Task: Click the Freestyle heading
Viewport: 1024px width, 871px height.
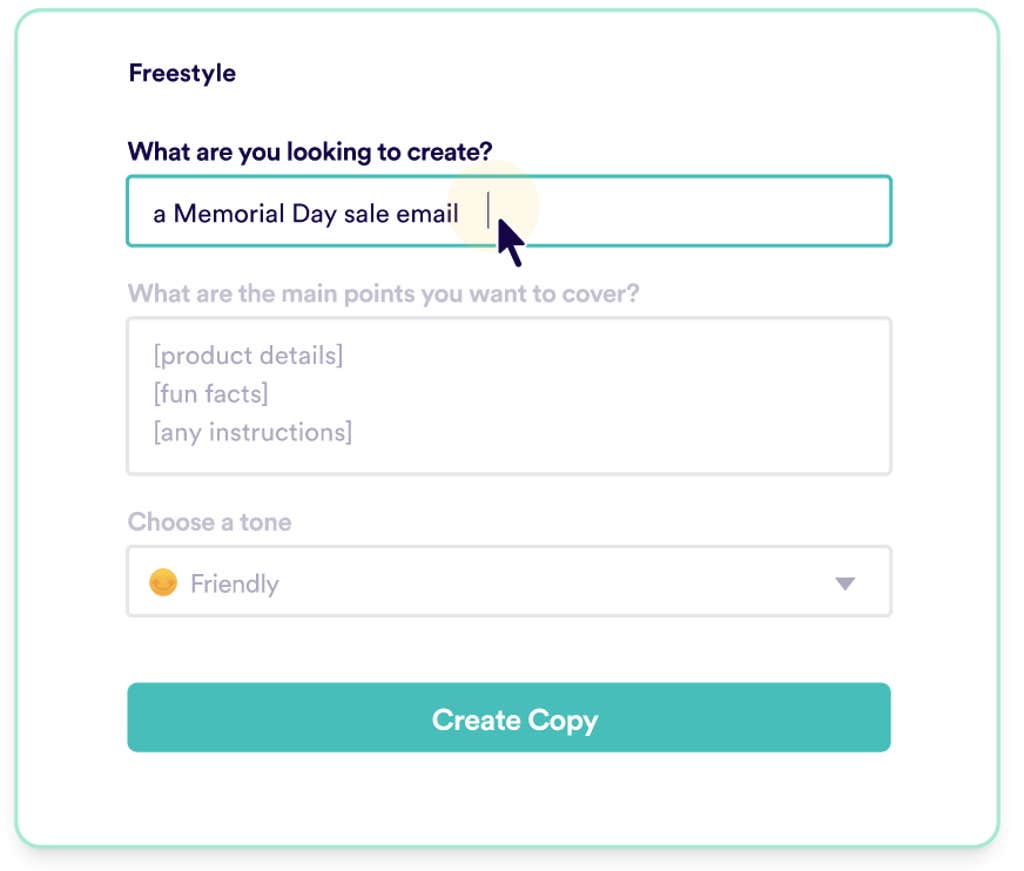Action: [182, 73]
